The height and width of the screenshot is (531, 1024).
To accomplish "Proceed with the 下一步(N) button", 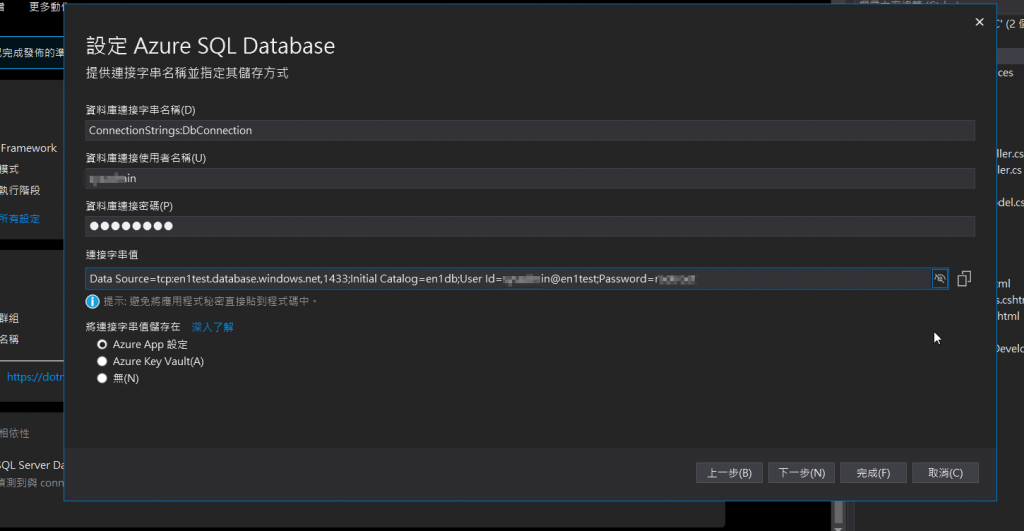I will click(801, 473).
